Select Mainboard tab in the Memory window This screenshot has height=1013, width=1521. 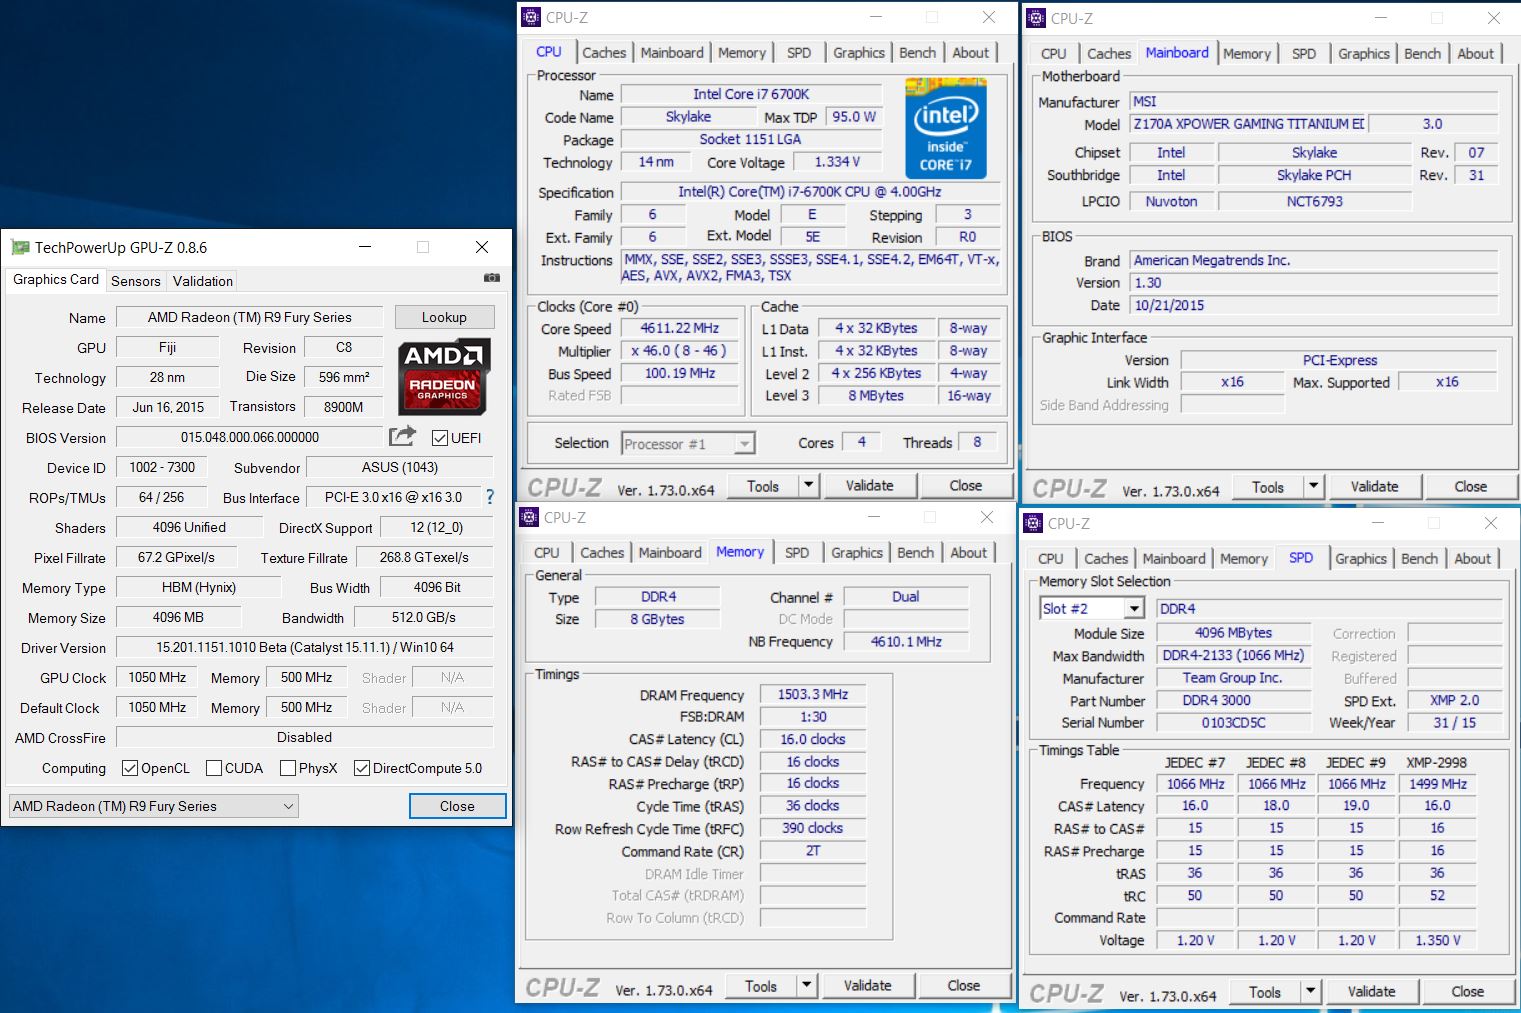[670, 553]
